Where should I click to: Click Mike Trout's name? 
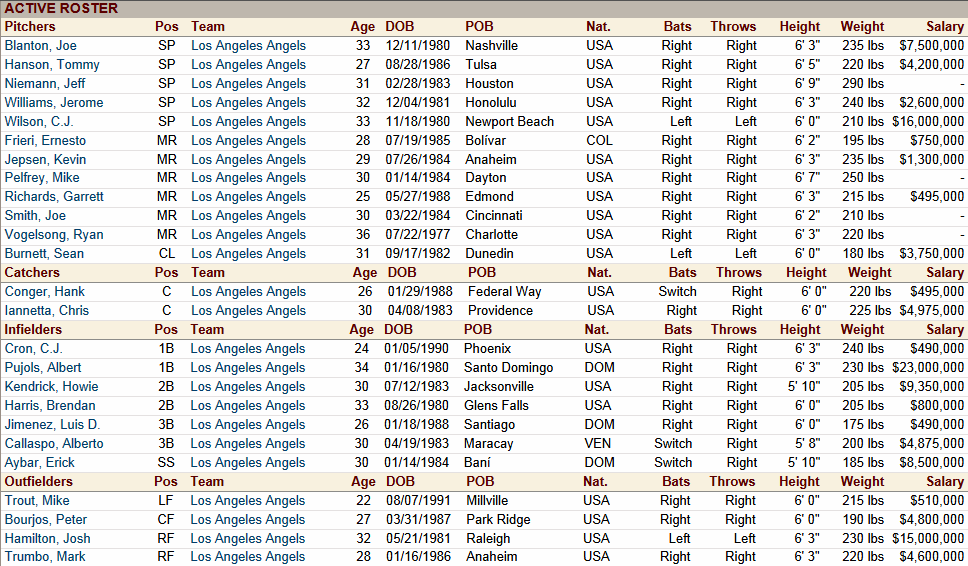35,500
